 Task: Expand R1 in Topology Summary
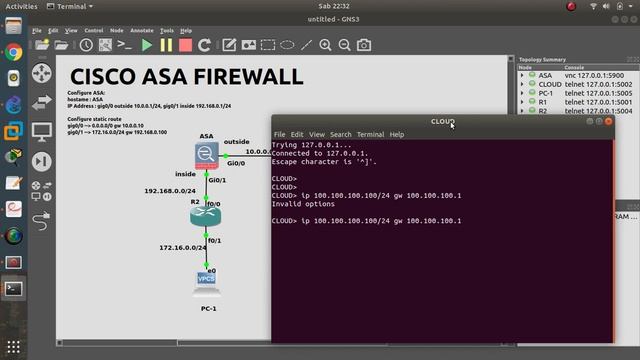point(522,102)
